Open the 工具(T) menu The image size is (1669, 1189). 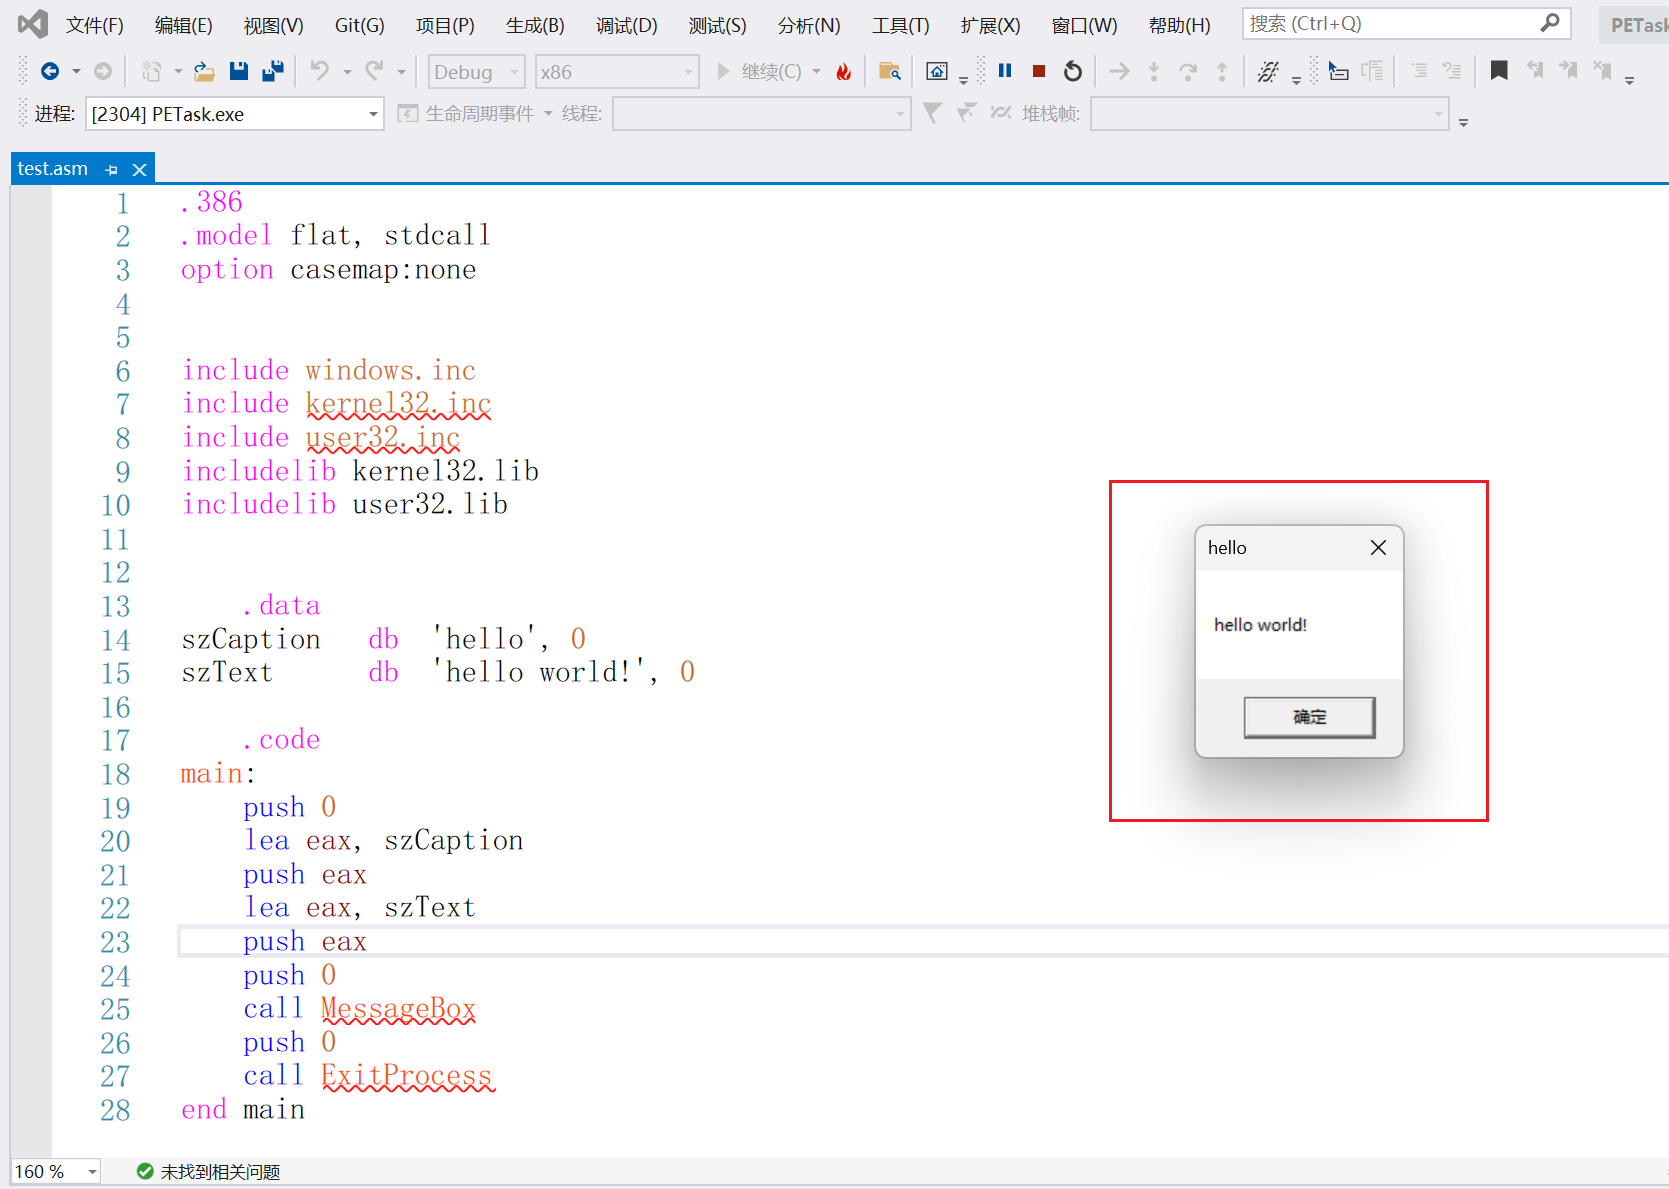point(900,25)
